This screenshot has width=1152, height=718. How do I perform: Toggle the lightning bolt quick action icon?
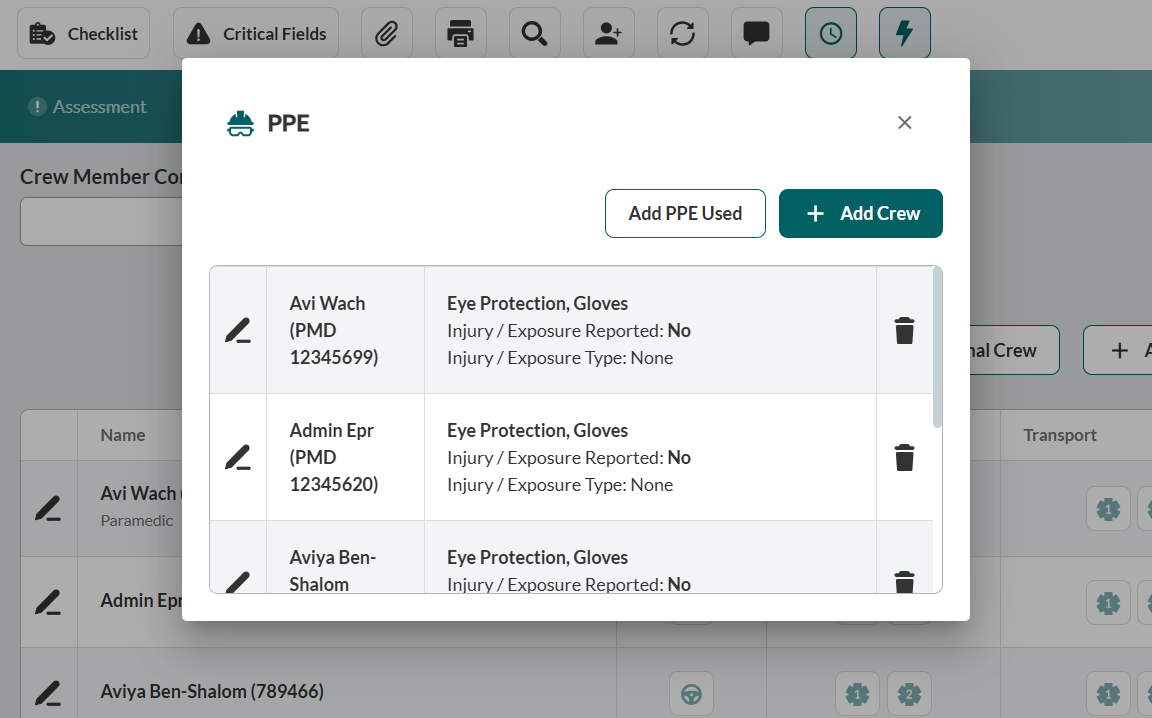coord(904,34)
